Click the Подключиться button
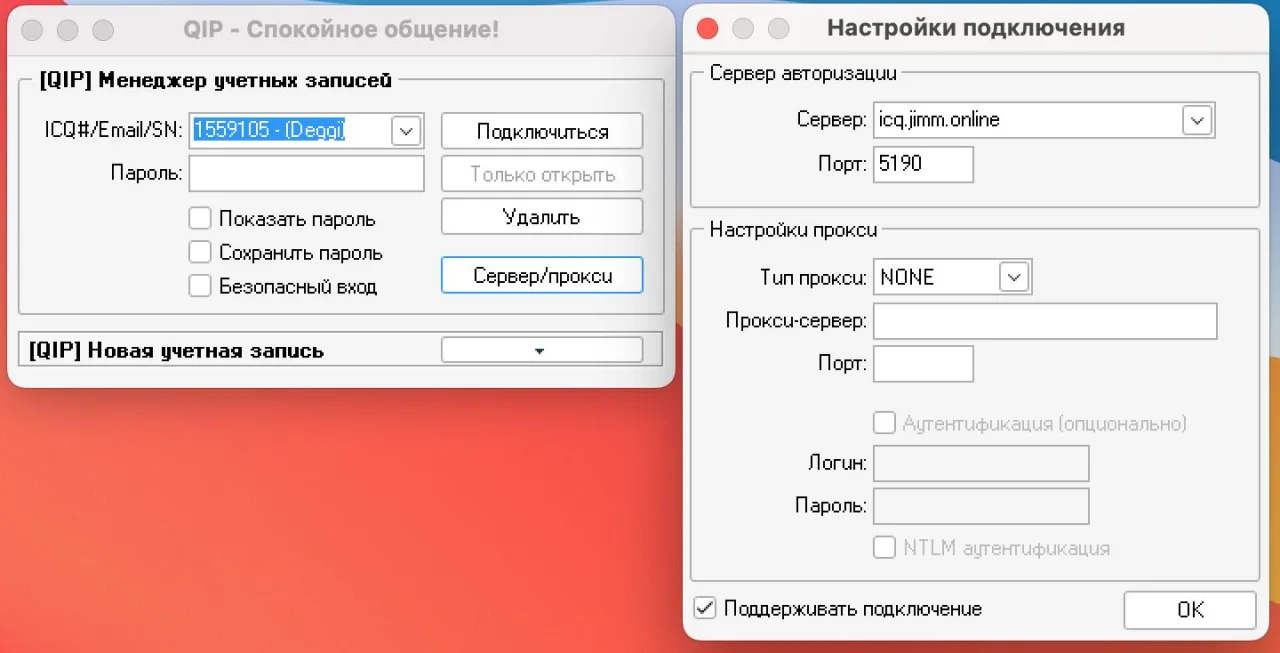 pos(542,132)
